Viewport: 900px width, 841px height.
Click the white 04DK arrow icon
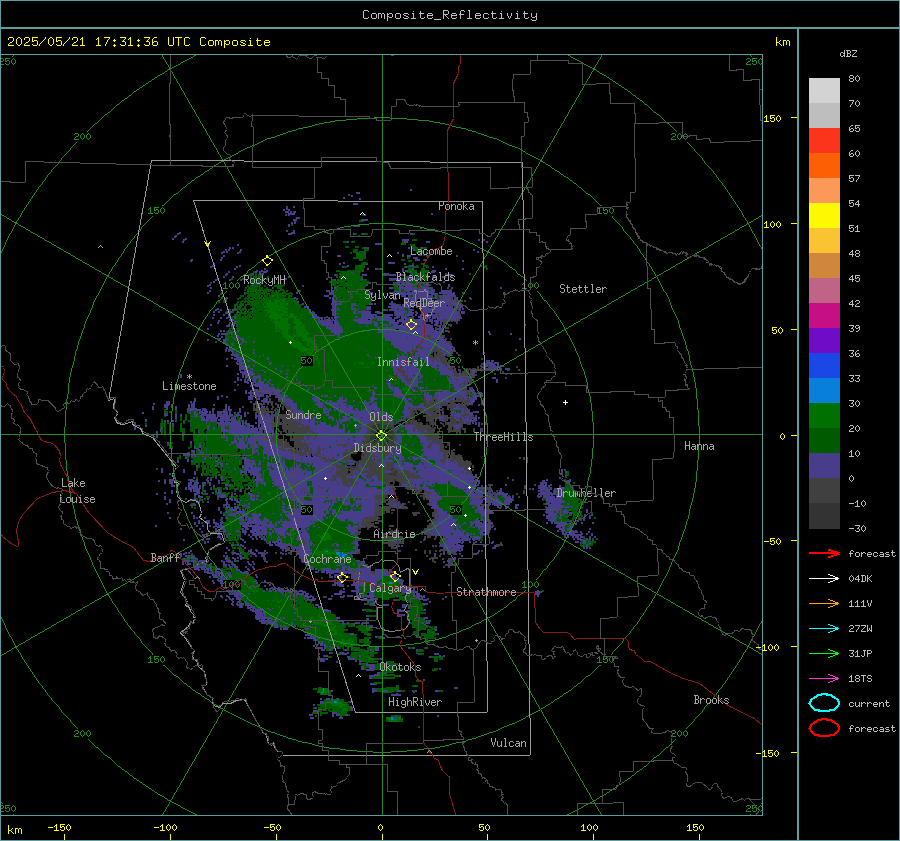click(x=824, y=579)
